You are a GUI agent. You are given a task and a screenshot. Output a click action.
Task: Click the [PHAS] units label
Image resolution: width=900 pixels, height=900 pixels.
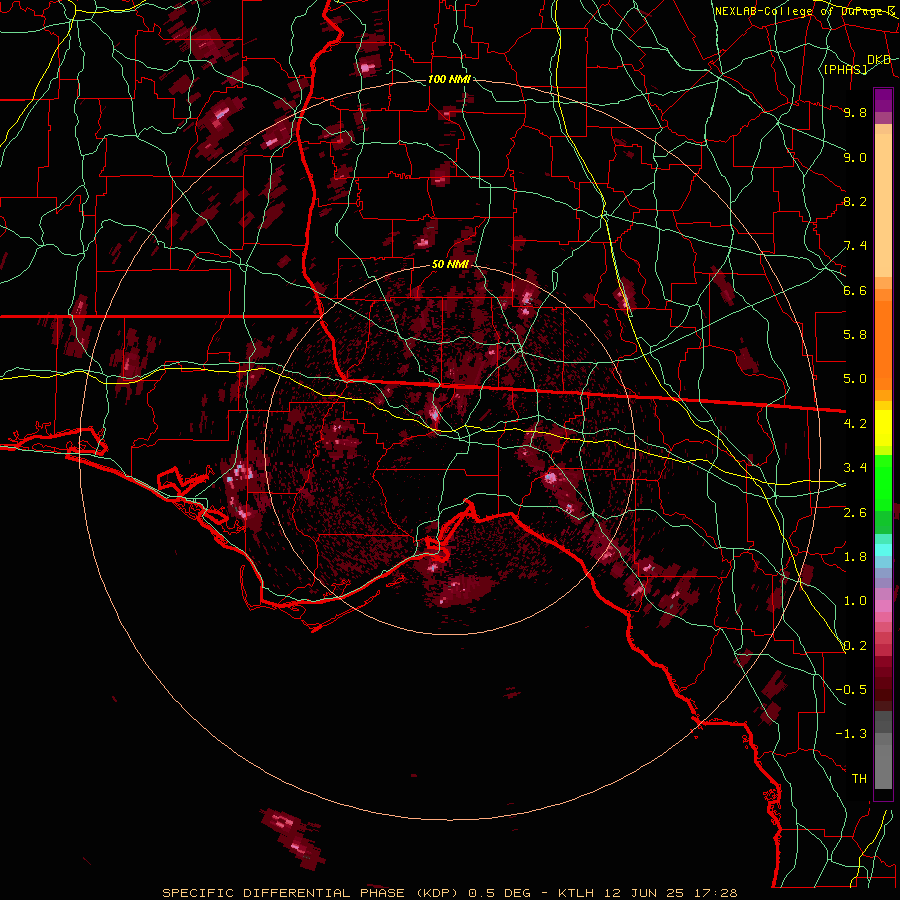[x=845, y=69]
